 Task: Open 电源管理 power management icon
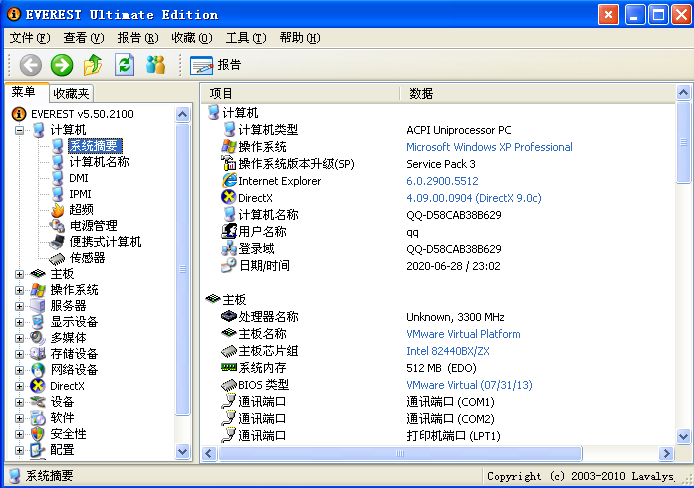click(58, 226)
